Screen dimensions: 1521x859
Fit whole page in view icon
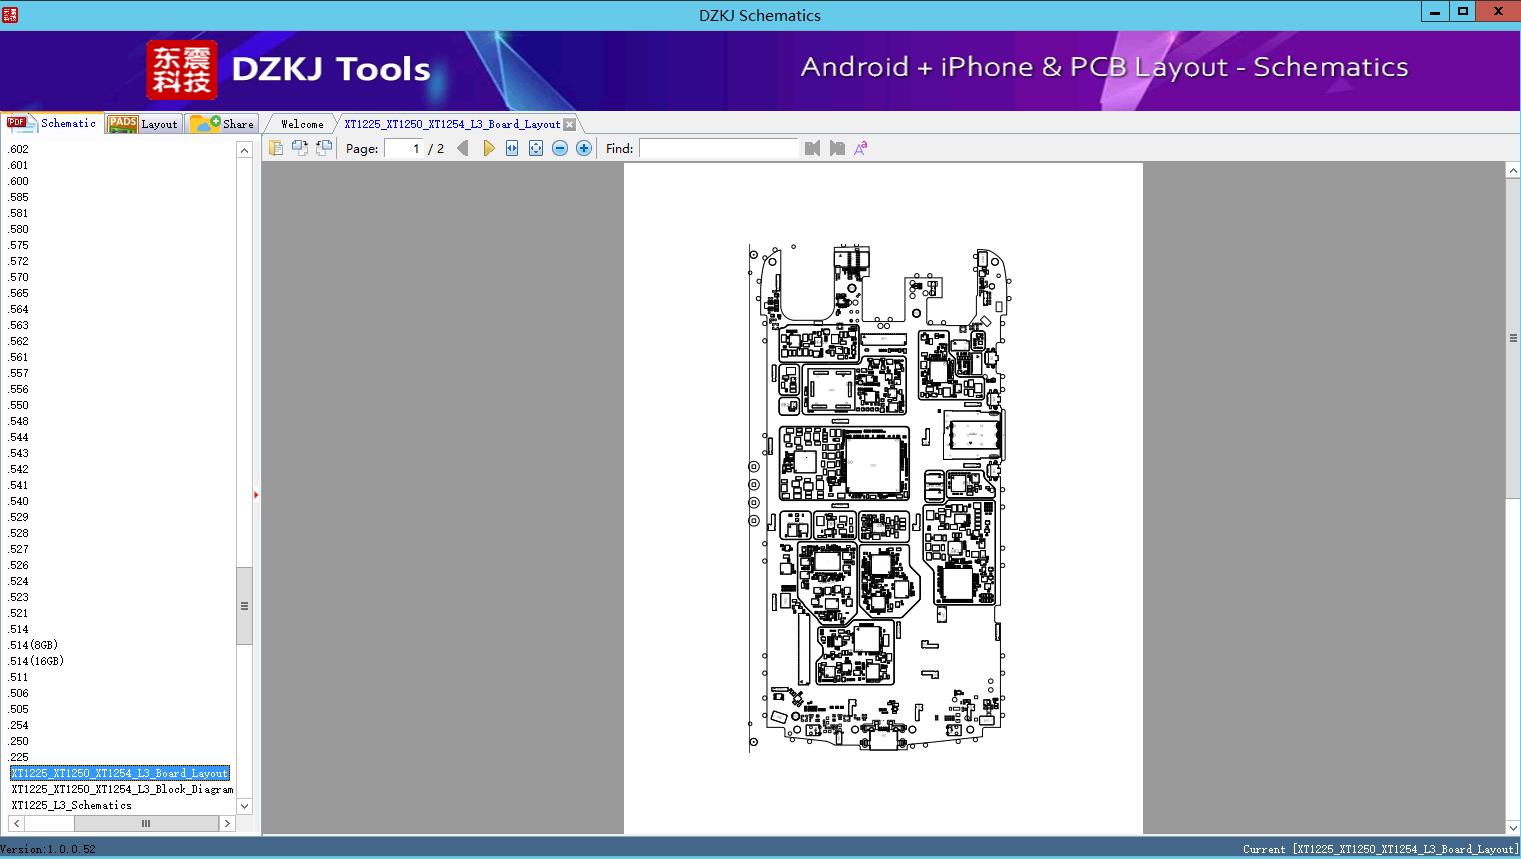[536, 148]
